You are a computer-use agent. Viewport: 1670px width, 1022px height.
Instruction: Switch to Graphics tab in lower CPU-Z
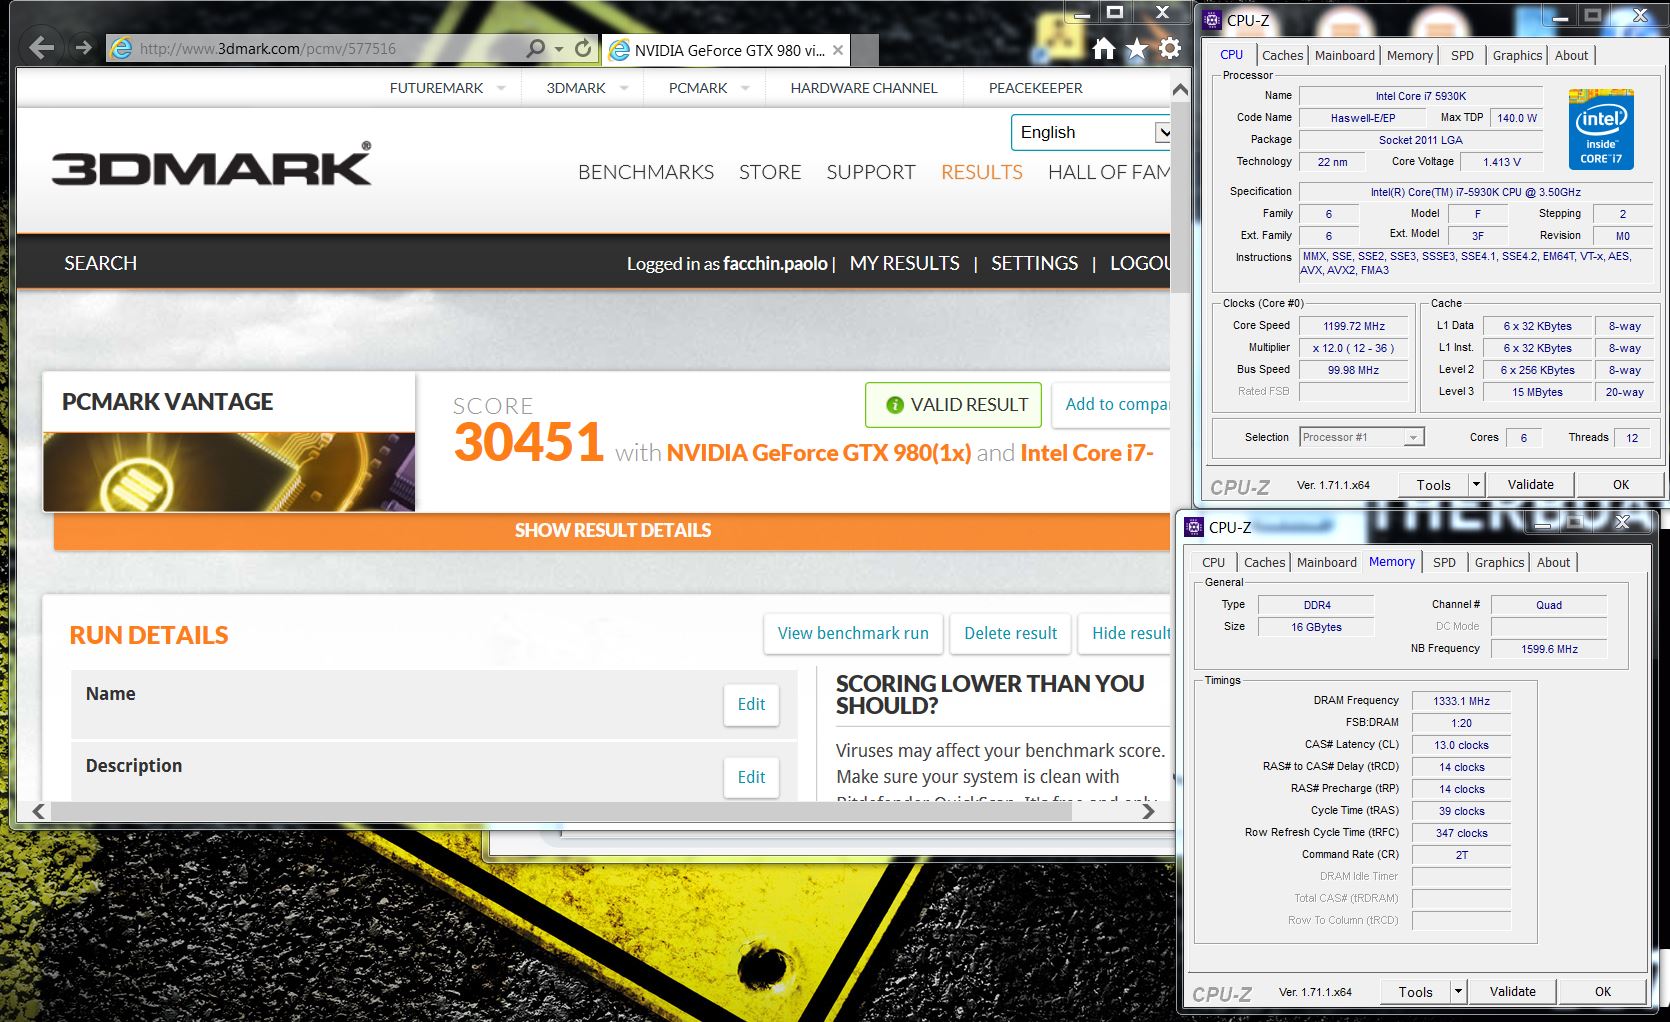pos(1499,563)
